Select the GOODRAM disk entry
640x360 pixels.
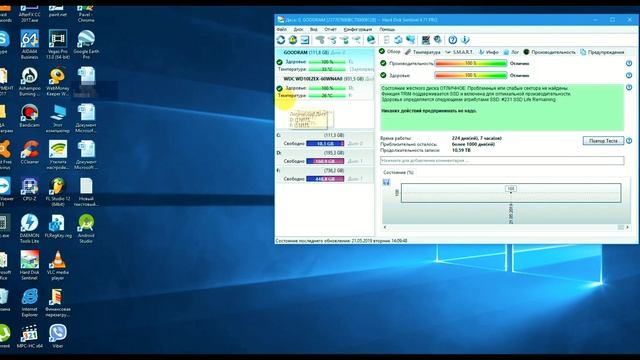tap(325, 61)
